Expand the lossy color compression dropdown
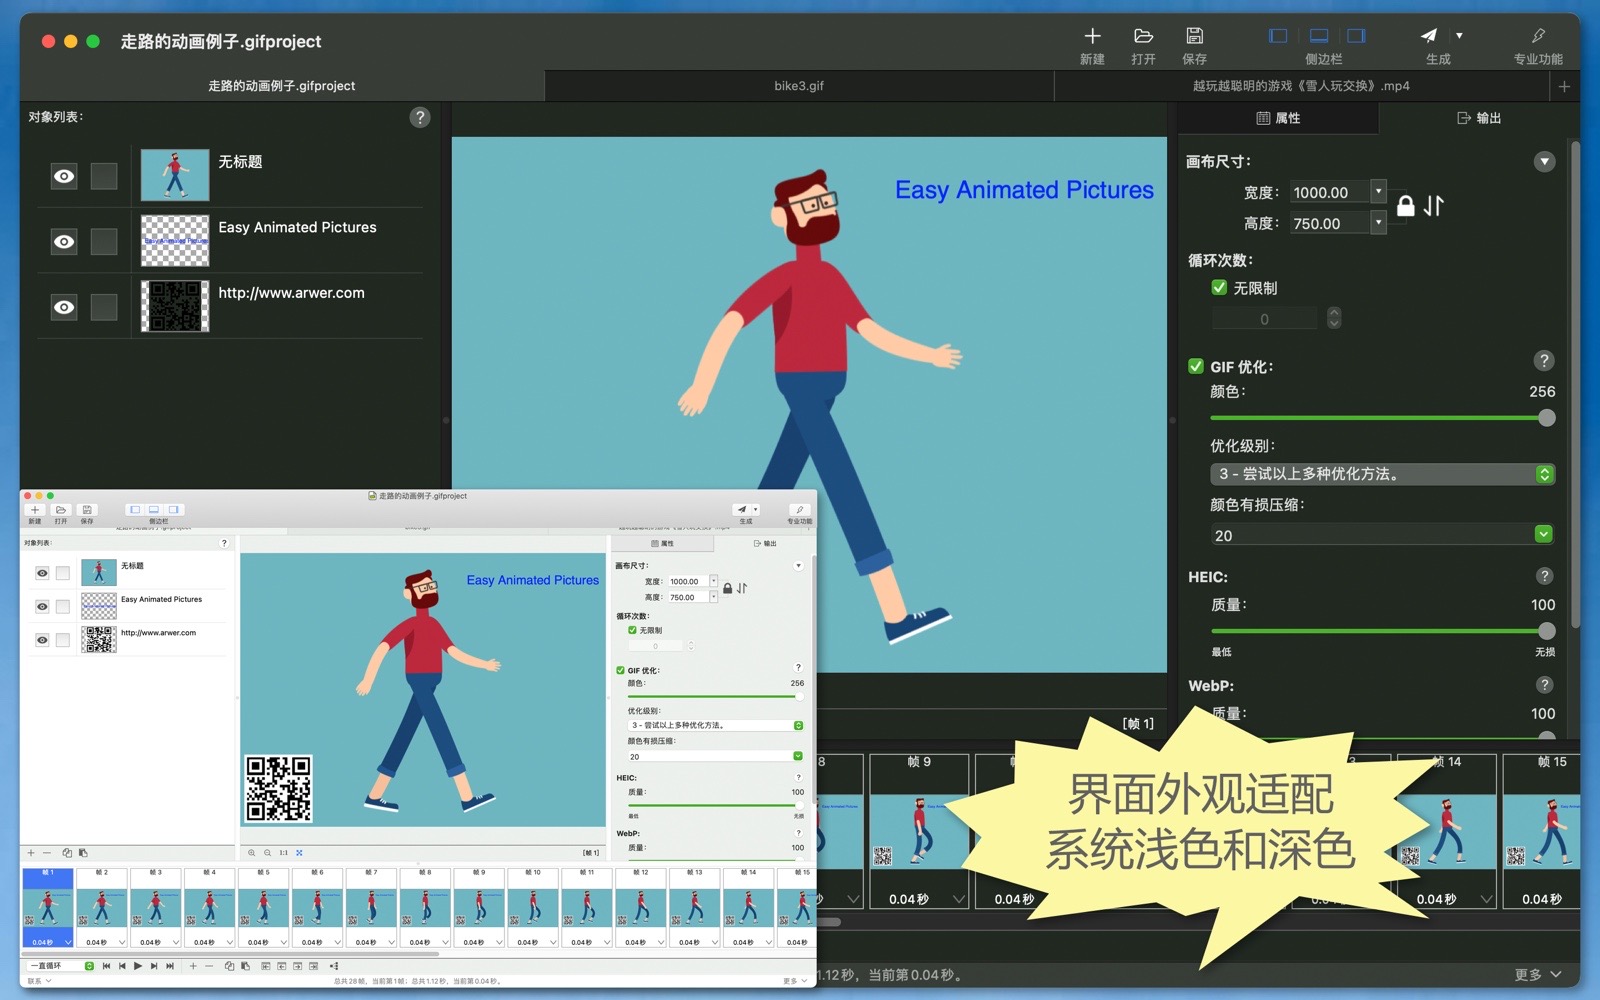 (1543, 534)
